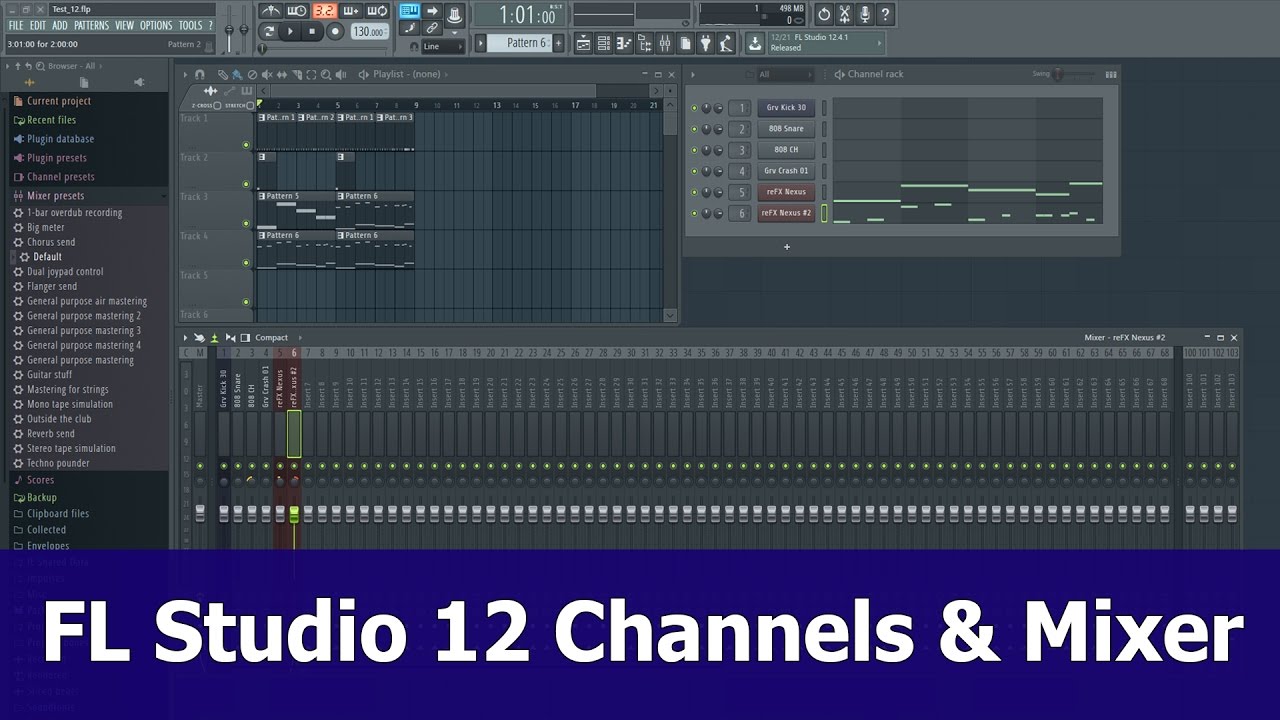
Task: Open the Grv Kick 30 channel button
Action: click(786, 108)
